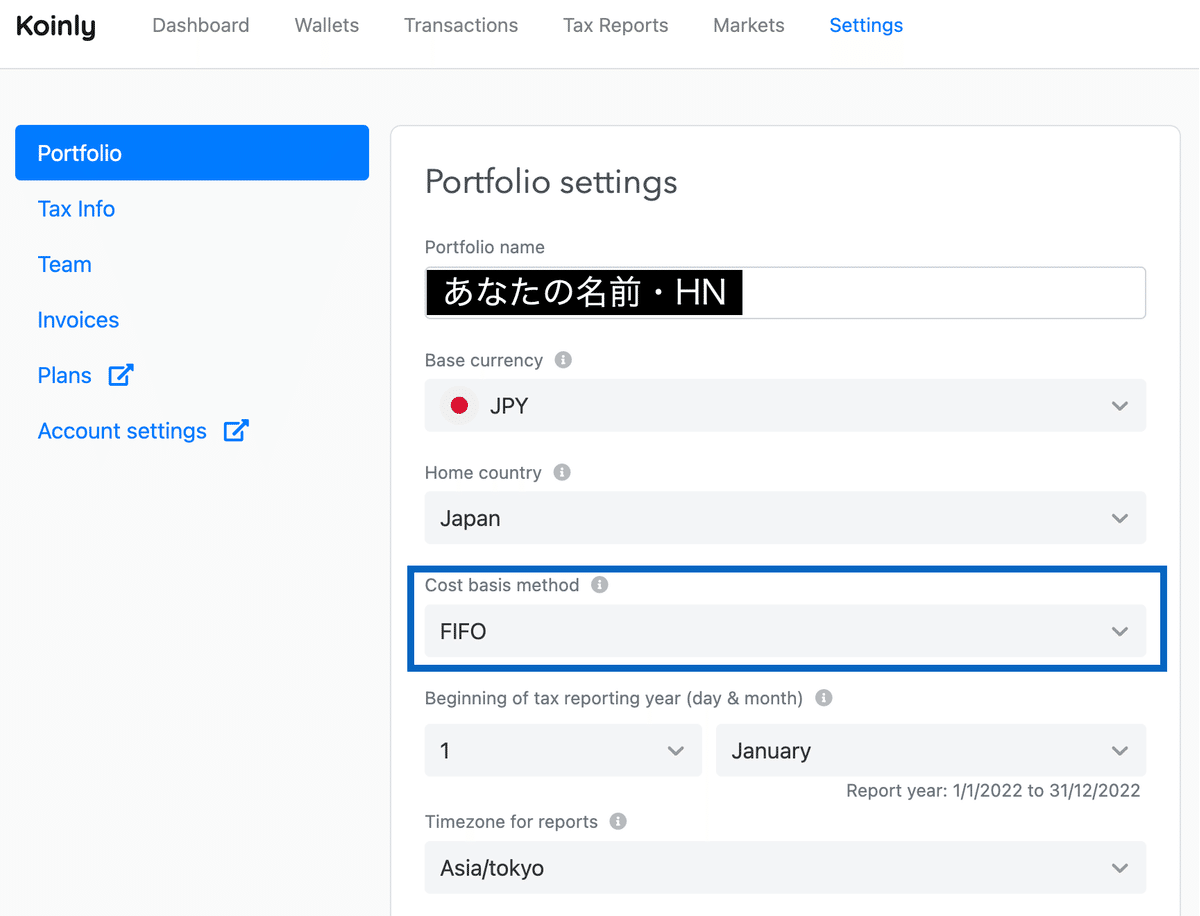Show the tax reporting year info icon
The width and height of the screenshot is (1200, 916).
(x=824, y=698)
